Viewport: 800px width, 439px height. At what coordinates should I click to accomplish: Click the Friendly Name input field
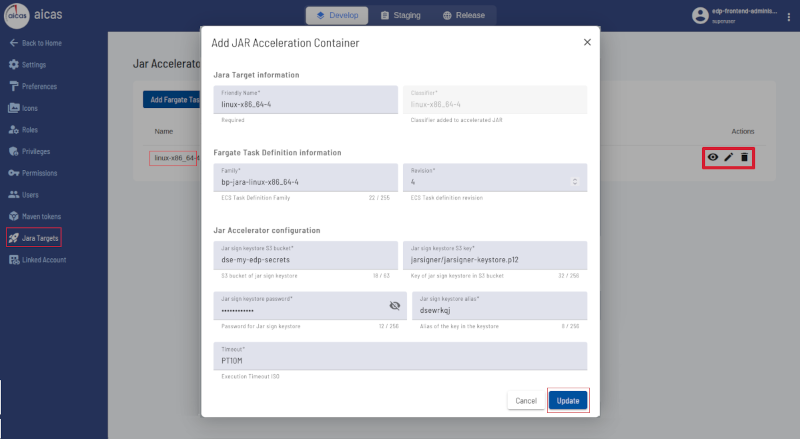pyautogui.click(x=306, y=100)
